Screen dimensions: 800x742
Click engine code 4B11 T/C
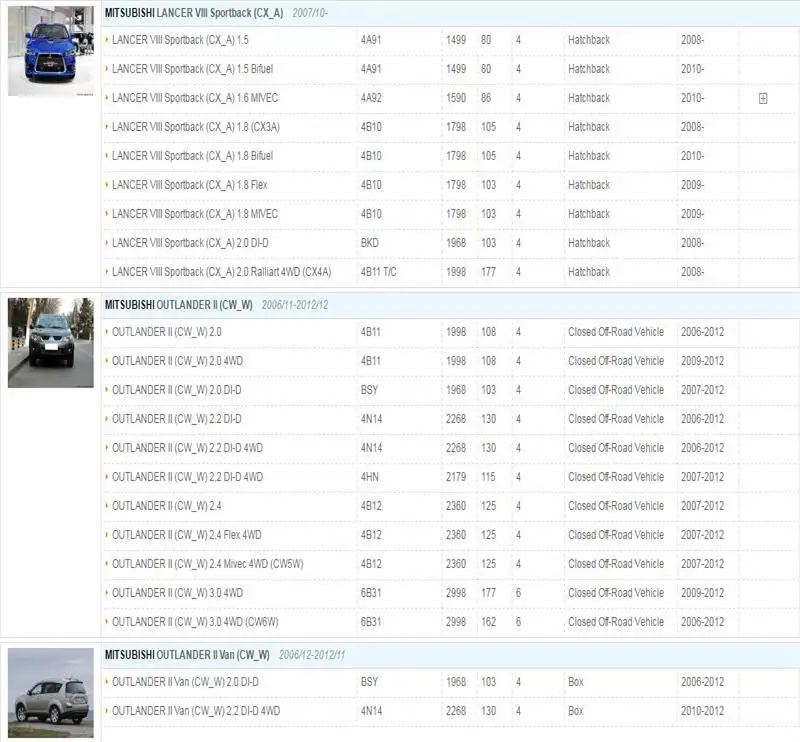coord(378,273)
